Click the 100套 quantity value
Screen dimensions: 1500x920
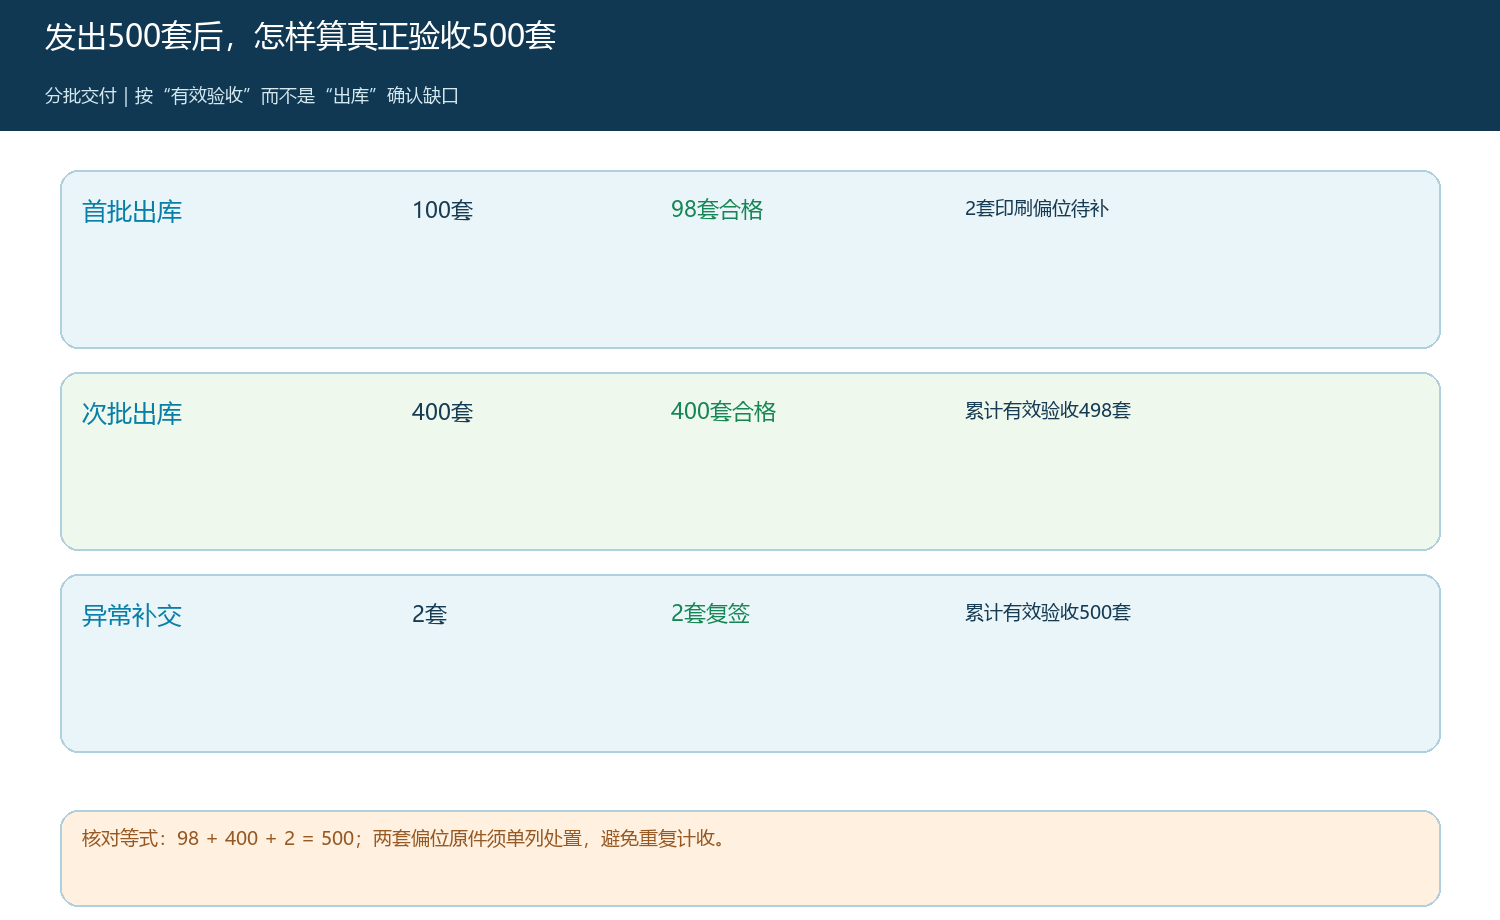442,210
